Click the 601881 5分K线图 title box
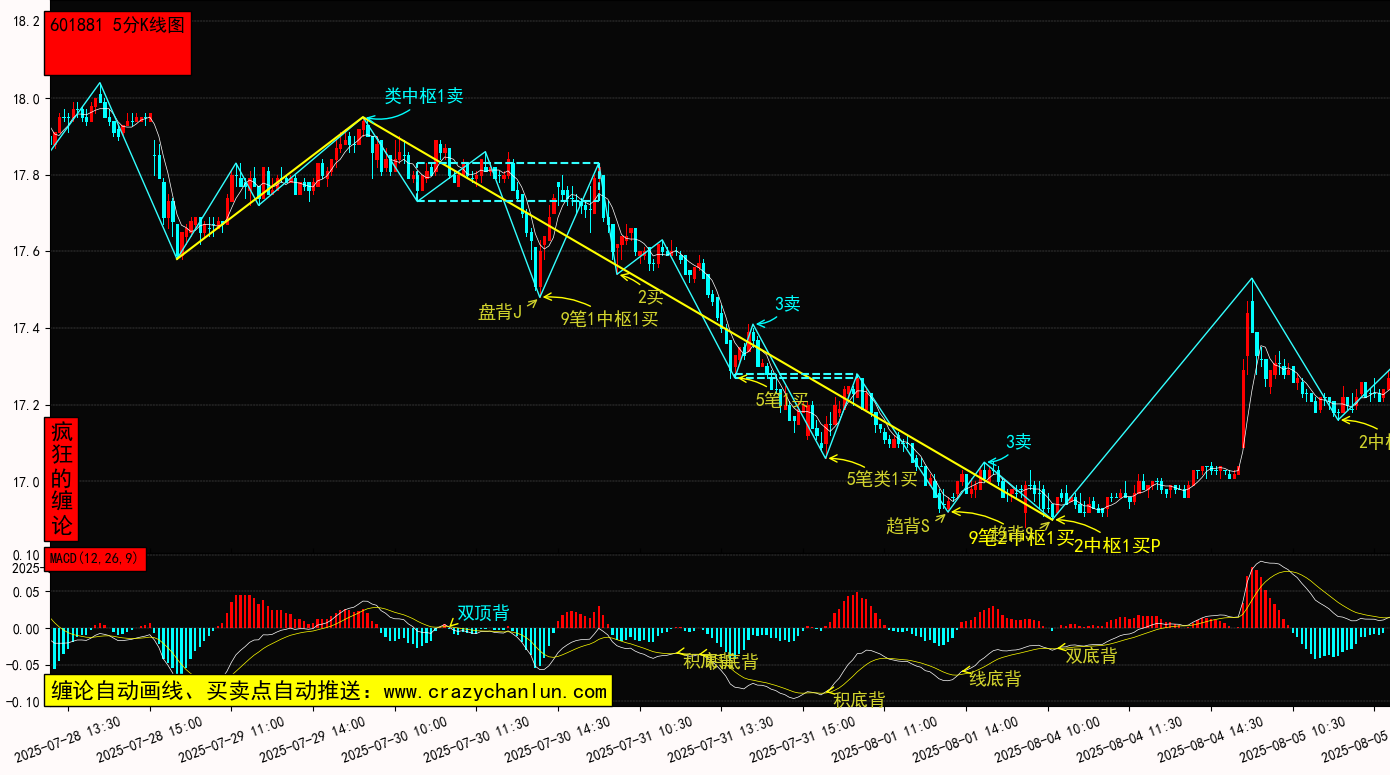Screen dimensions: 1390x775 117,44
